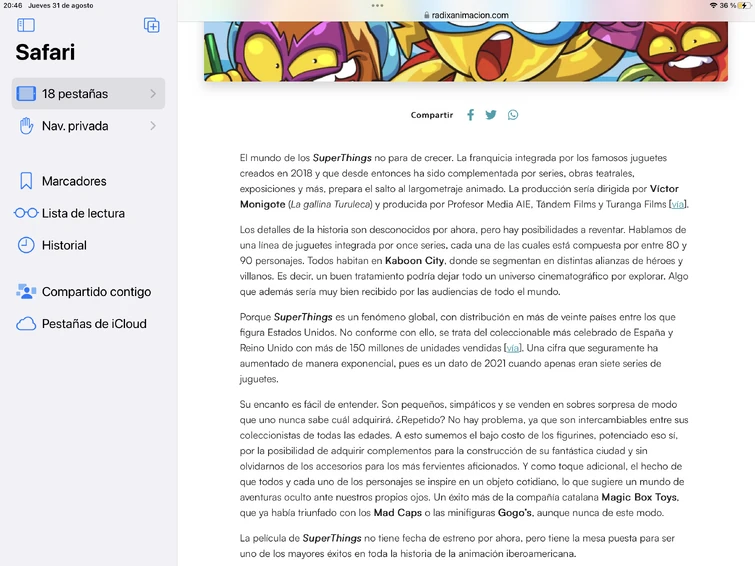Click the bold text Magic Box Toys

[639, 497]
